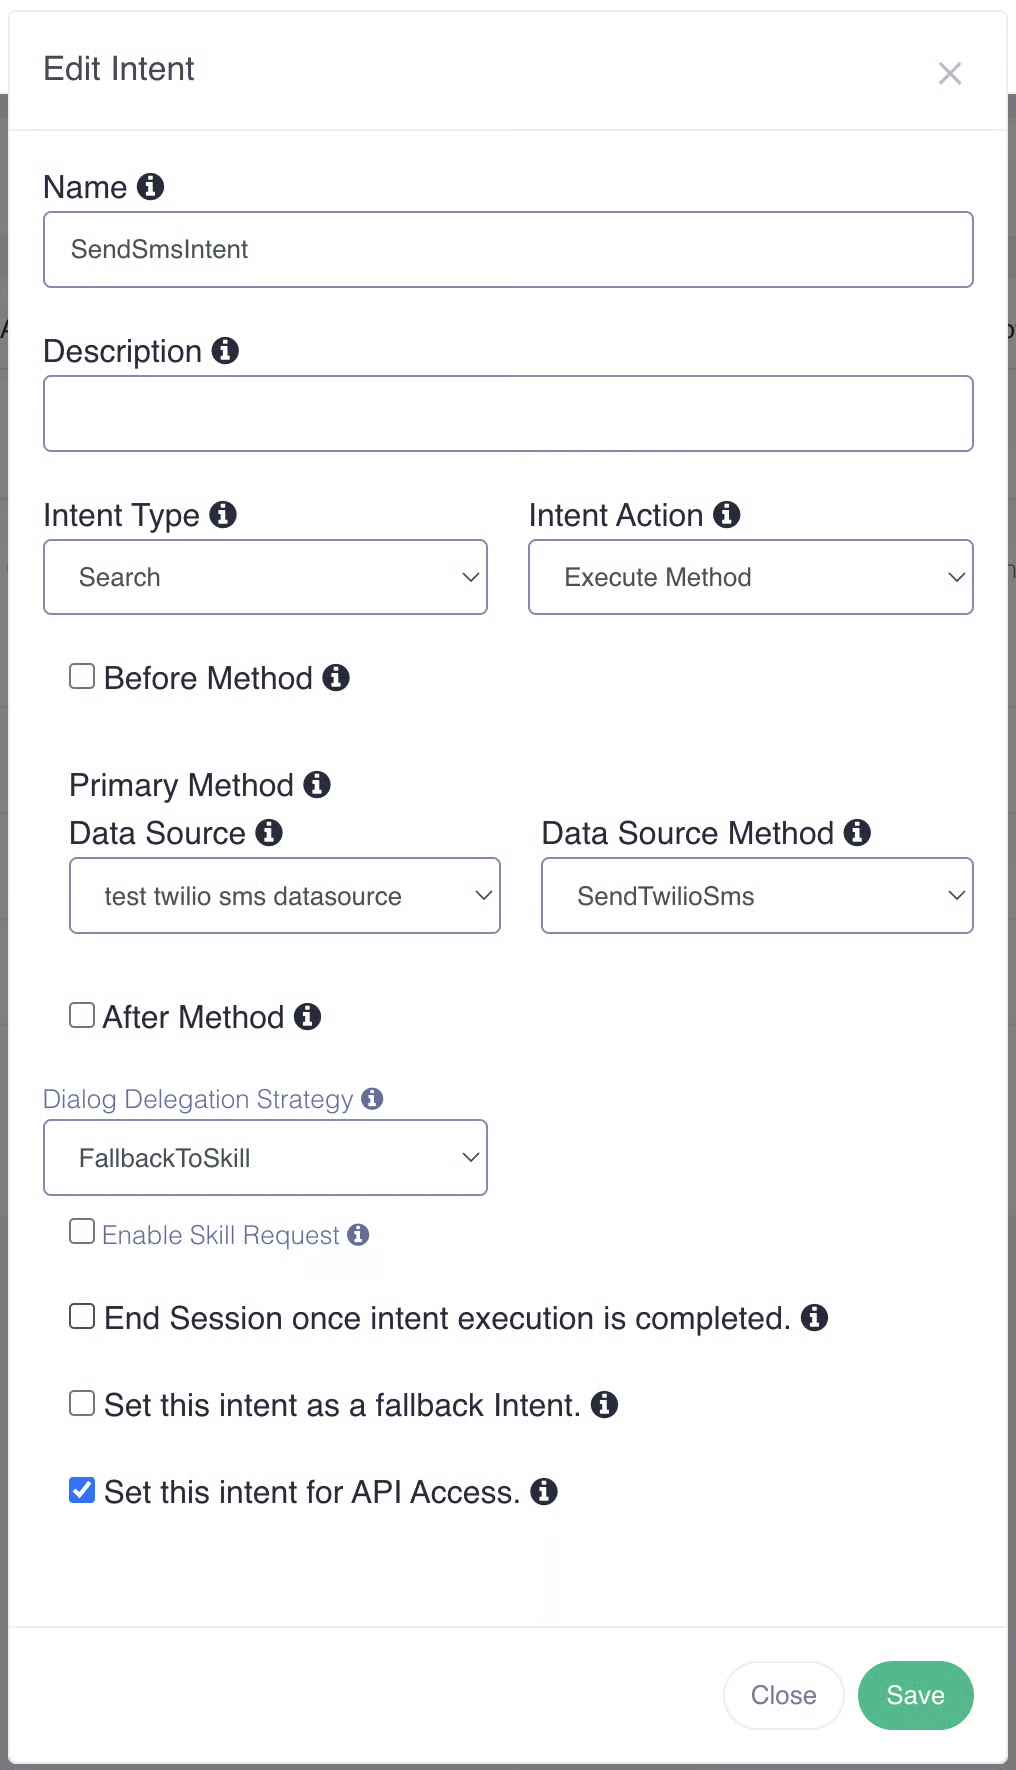Check the After Method checkbox
The height and width of the screenshot is (1770, 1016).
(82, 1016)
